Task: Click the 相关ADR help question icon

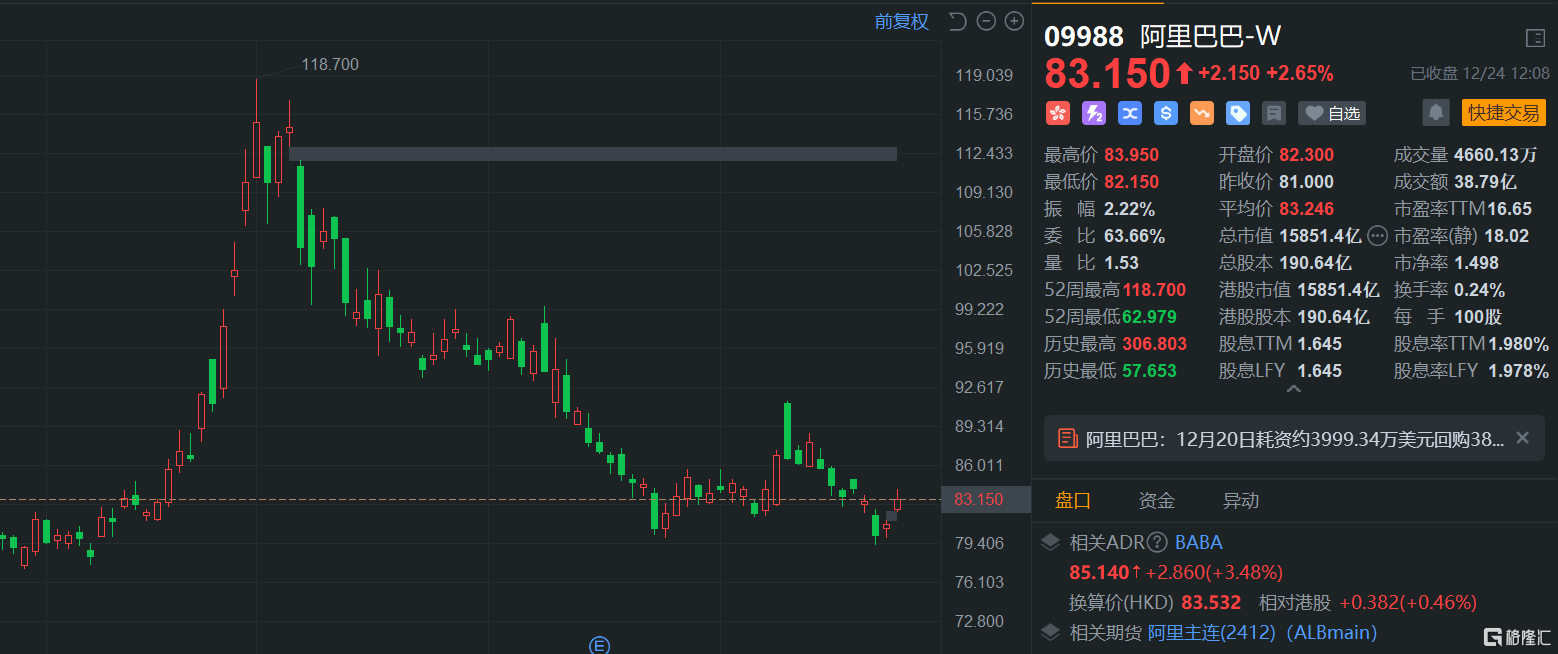Action: point(1157,543)
